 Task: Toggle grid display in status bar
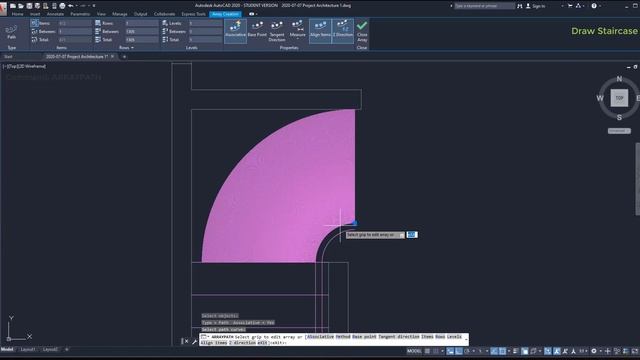(x=427, y=351)
